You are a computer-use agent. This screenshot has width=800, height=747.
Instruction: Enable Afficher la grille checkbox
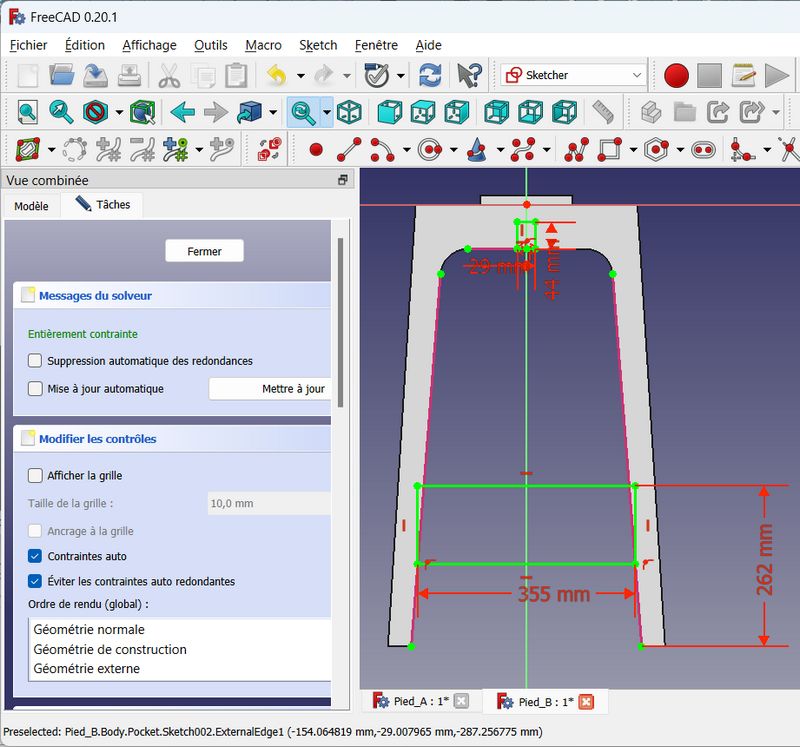[36, 476]
